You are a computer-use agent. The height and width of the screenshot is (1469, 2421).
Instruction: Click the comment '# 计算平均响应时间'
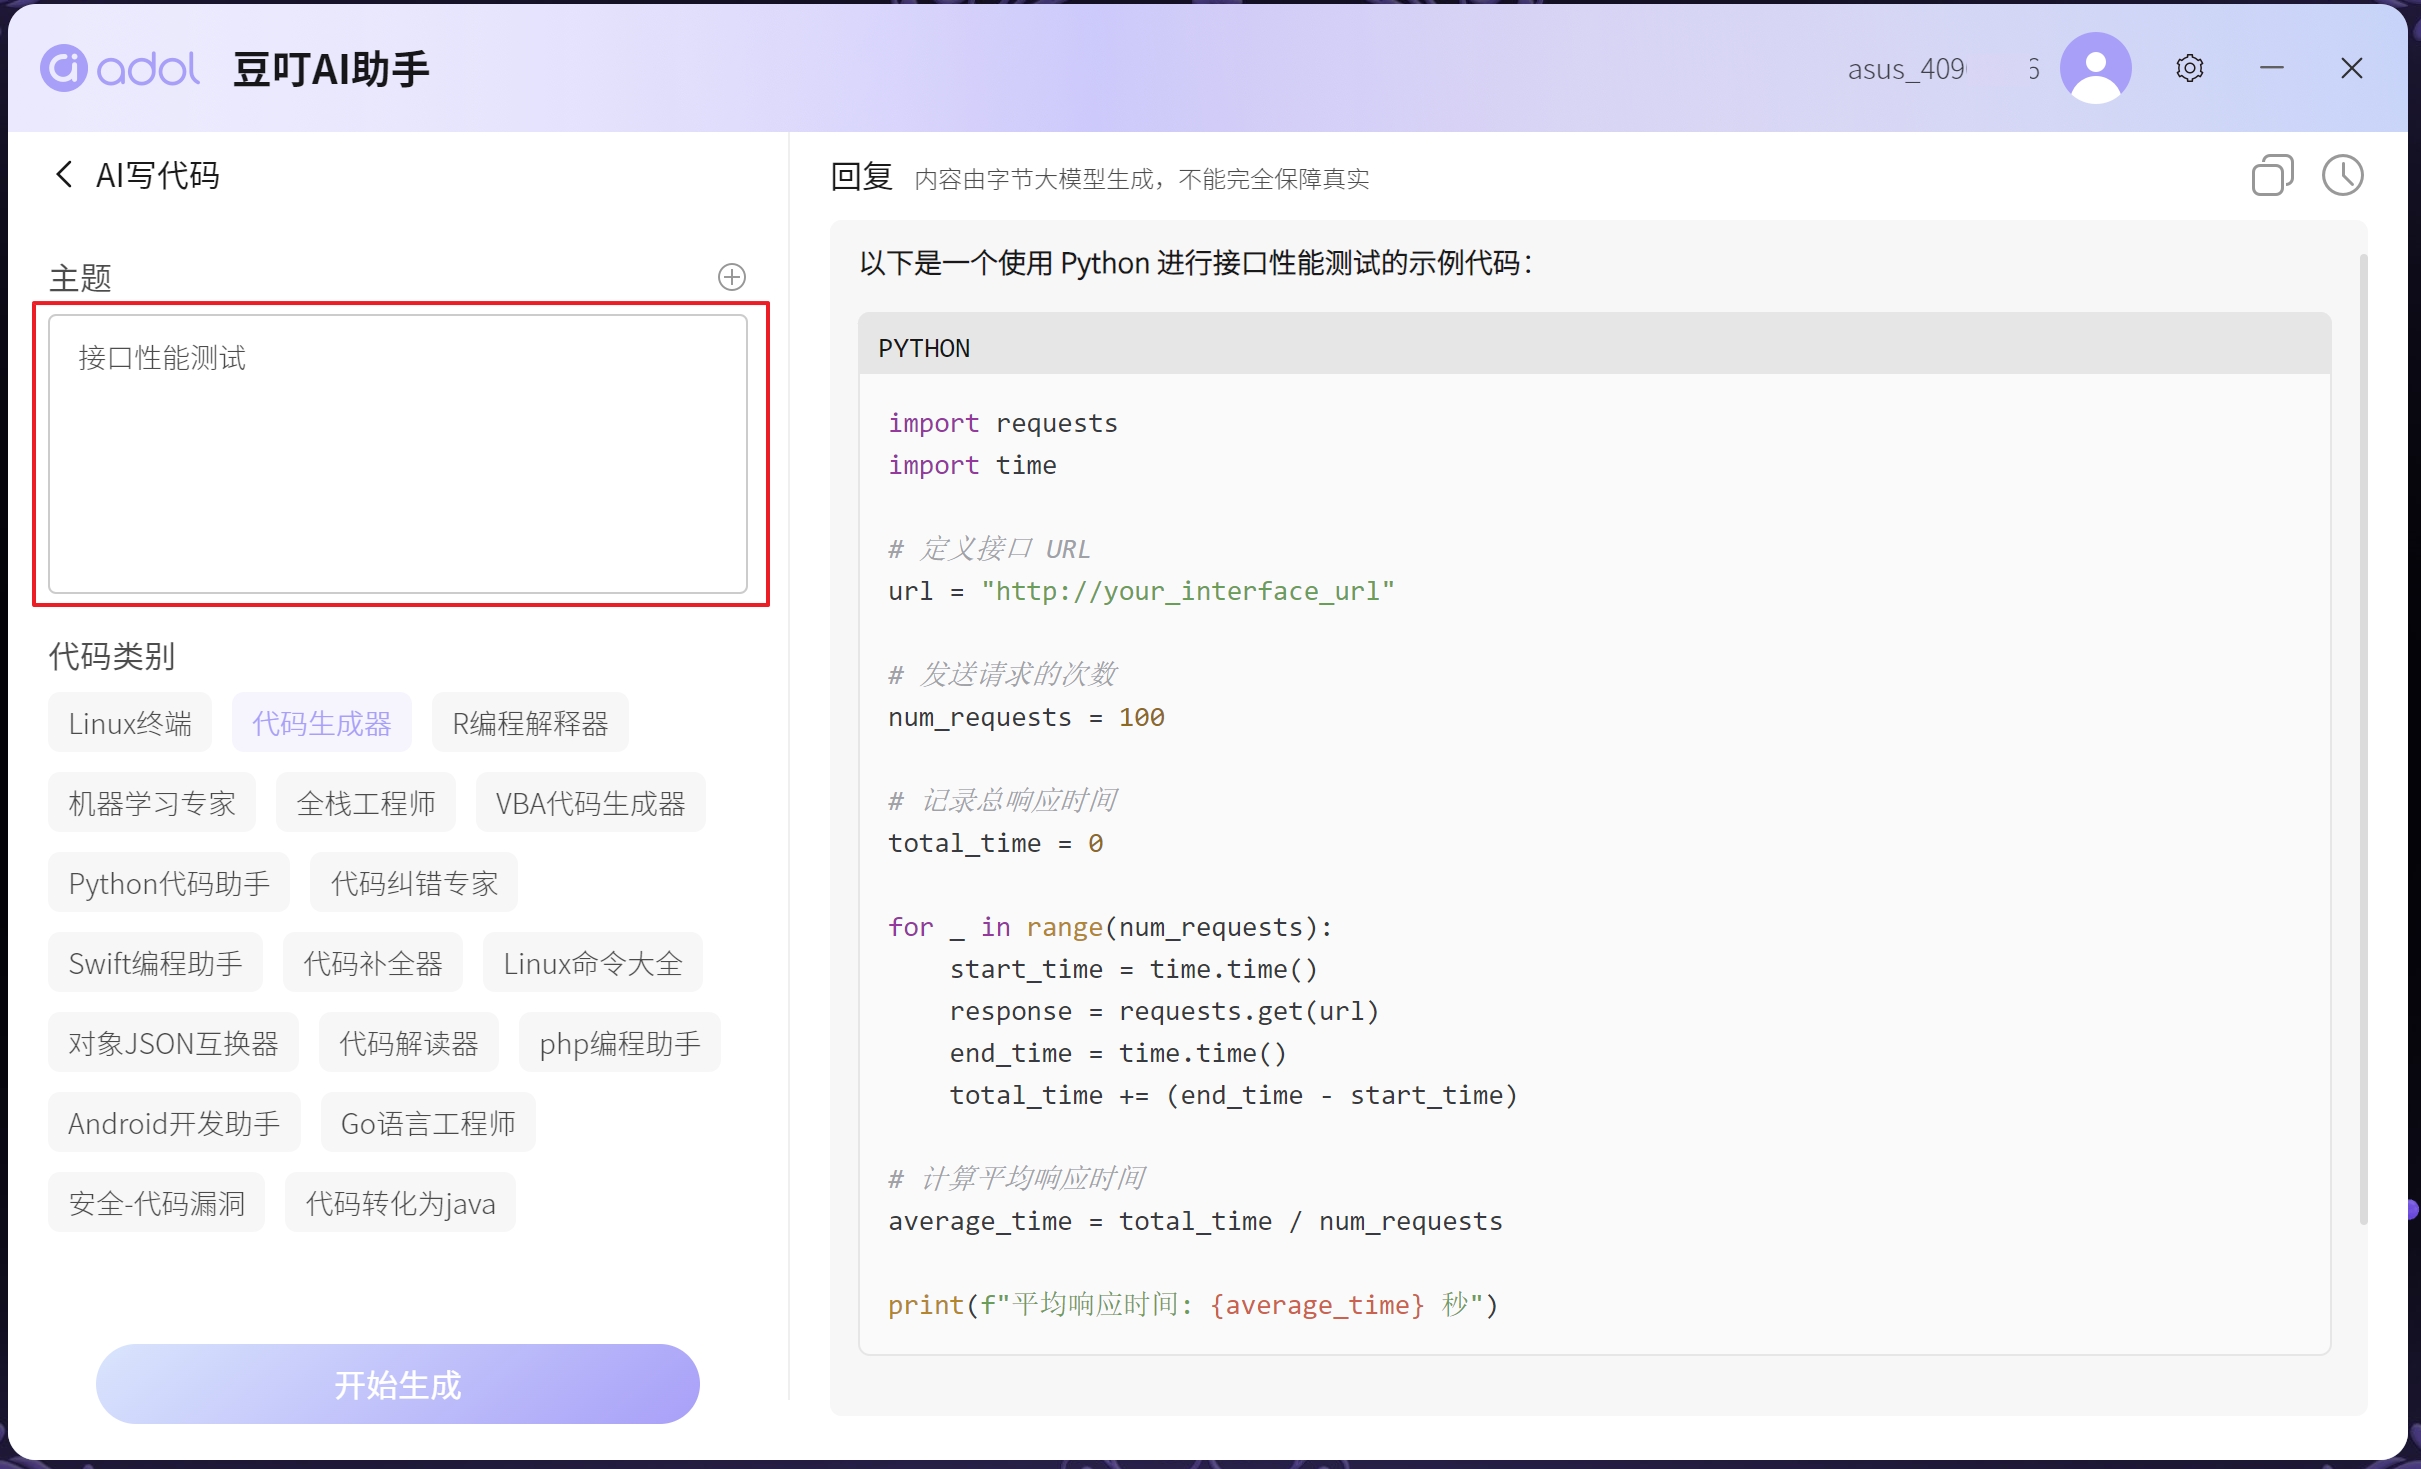[1016, 1179]
